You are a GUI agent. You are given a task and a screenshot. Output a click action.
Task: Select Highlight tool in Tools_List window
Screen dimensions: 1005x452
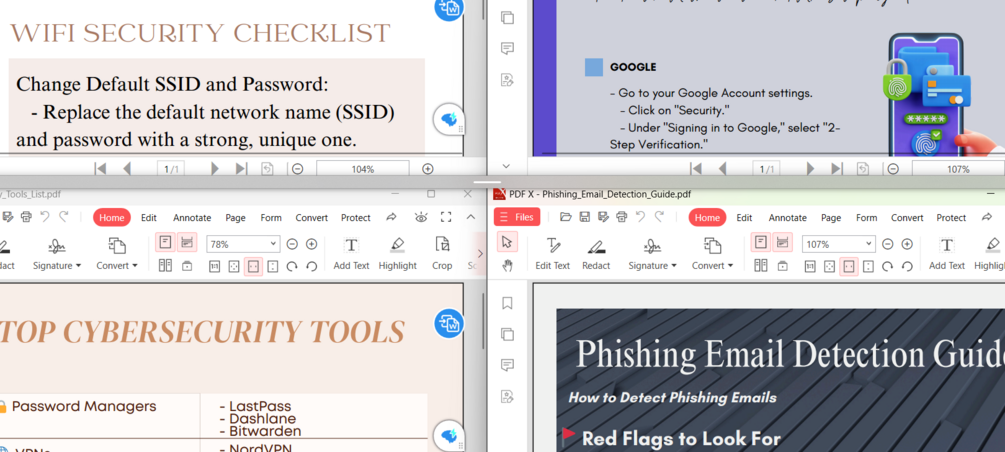tap(397, 253)
